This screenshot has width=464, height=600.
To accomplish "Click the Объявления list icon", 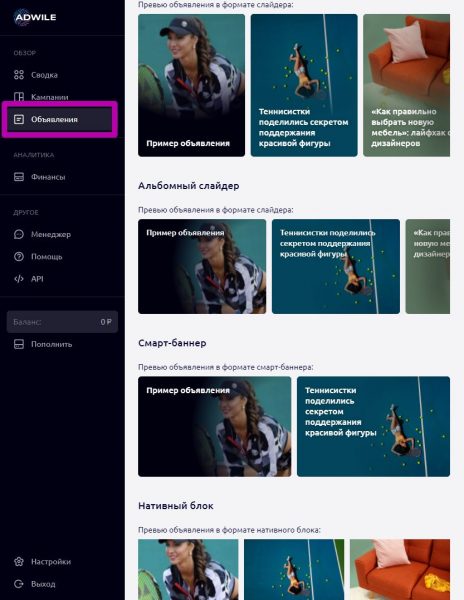I will [x=19, y=119].
